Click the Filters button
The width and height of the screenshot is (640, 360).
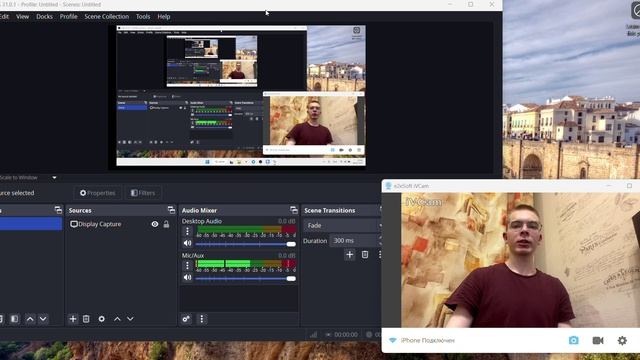[x=143, y=193]
